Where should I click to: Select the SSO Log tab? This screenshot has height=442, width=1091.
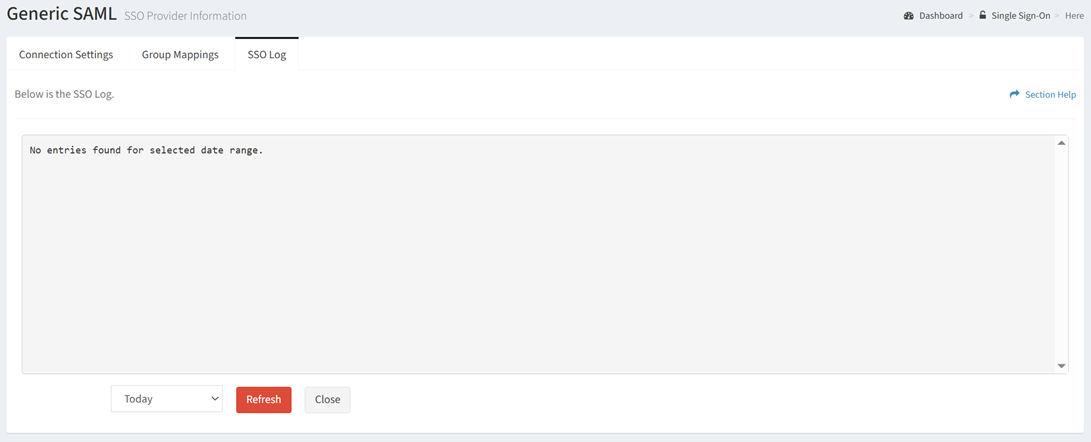(266, 55)
